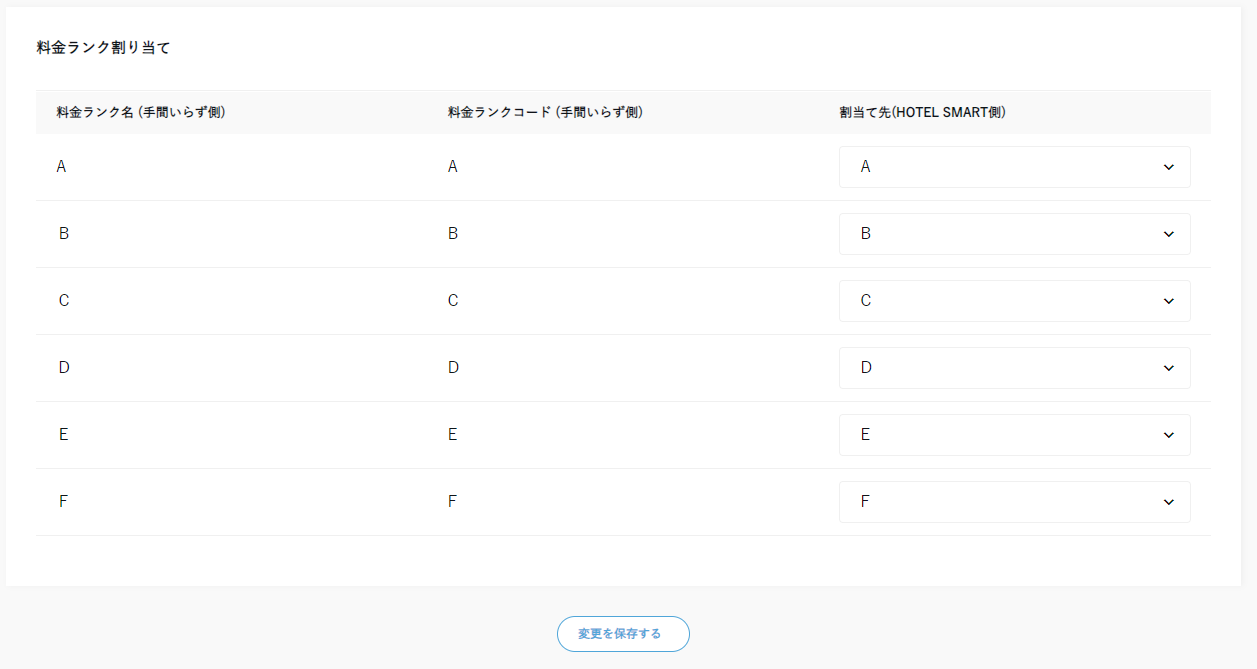Image resolution: width=1257 pixels, height=669 pixels.
Task: Click the 変更を保存する button
Action: click(x=622, y=634)
